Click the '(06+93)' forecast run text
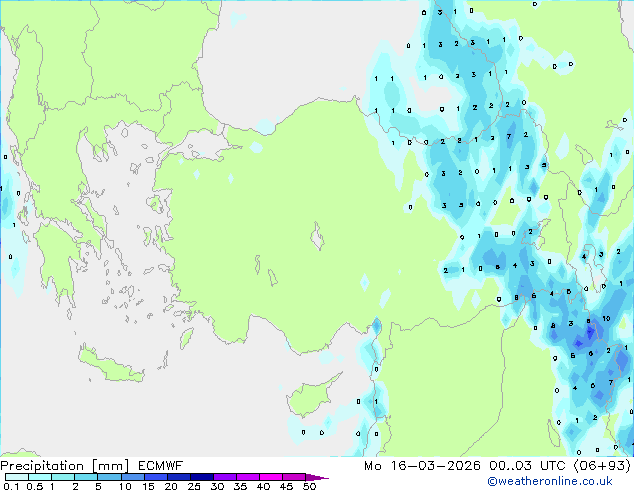Image resolution: width=634 pixels, height=490 pixels. click(x=602, y=466)
